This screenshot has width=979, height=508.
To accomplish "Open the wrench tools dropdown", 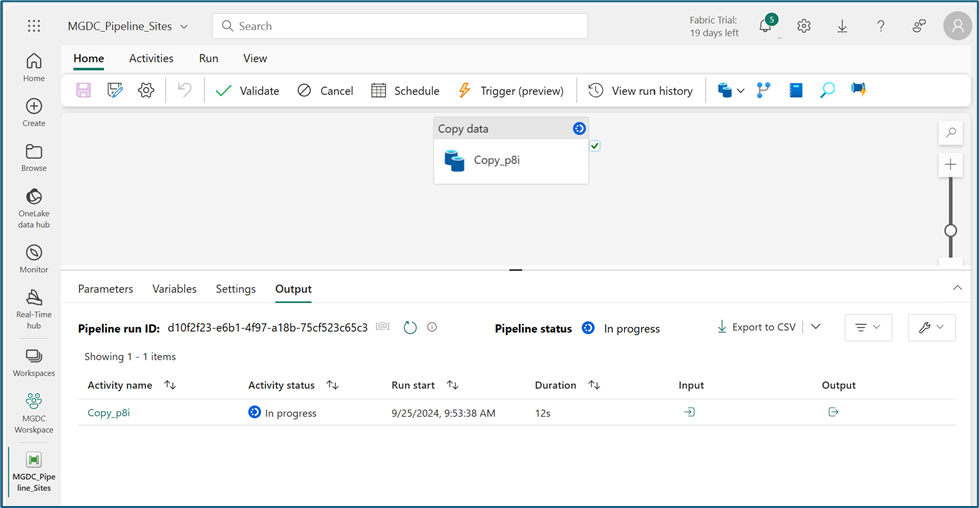I will click(931, 328).
